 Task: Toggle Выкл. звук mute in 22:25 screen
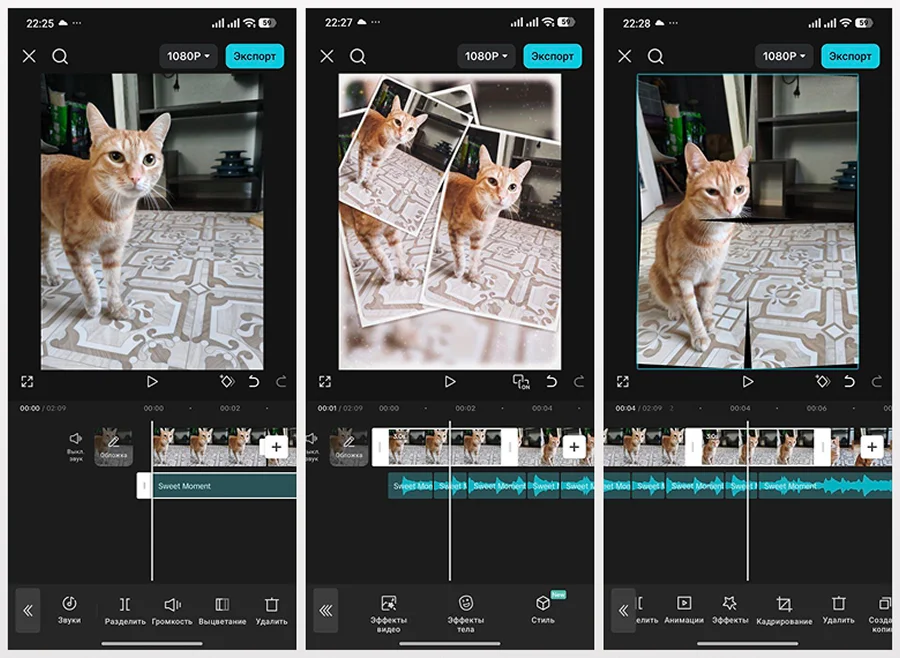(75, 444)
